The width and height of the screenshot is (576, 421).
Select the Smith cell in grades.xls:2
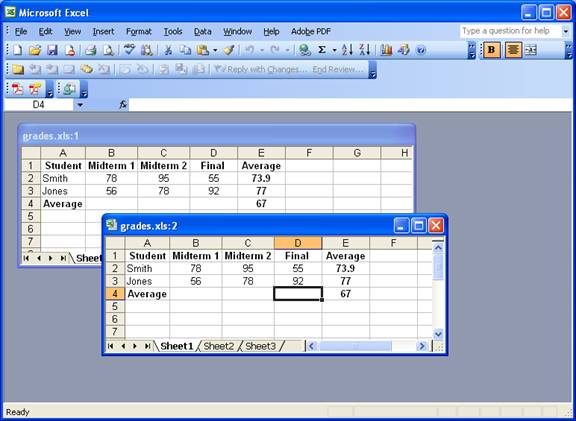click(147, 269)
